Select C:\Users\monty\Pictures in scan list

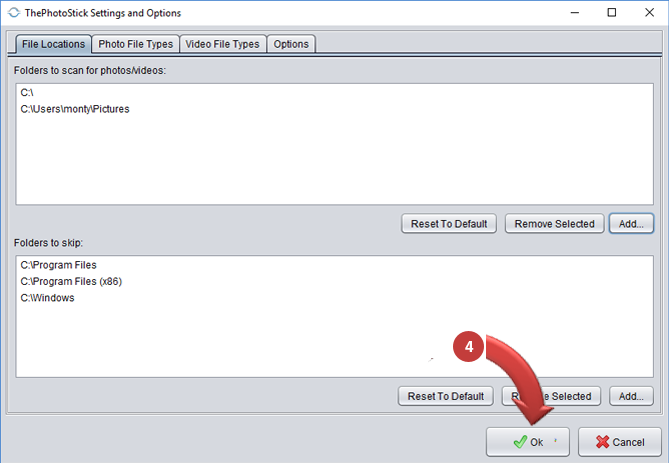pos(334,109)
